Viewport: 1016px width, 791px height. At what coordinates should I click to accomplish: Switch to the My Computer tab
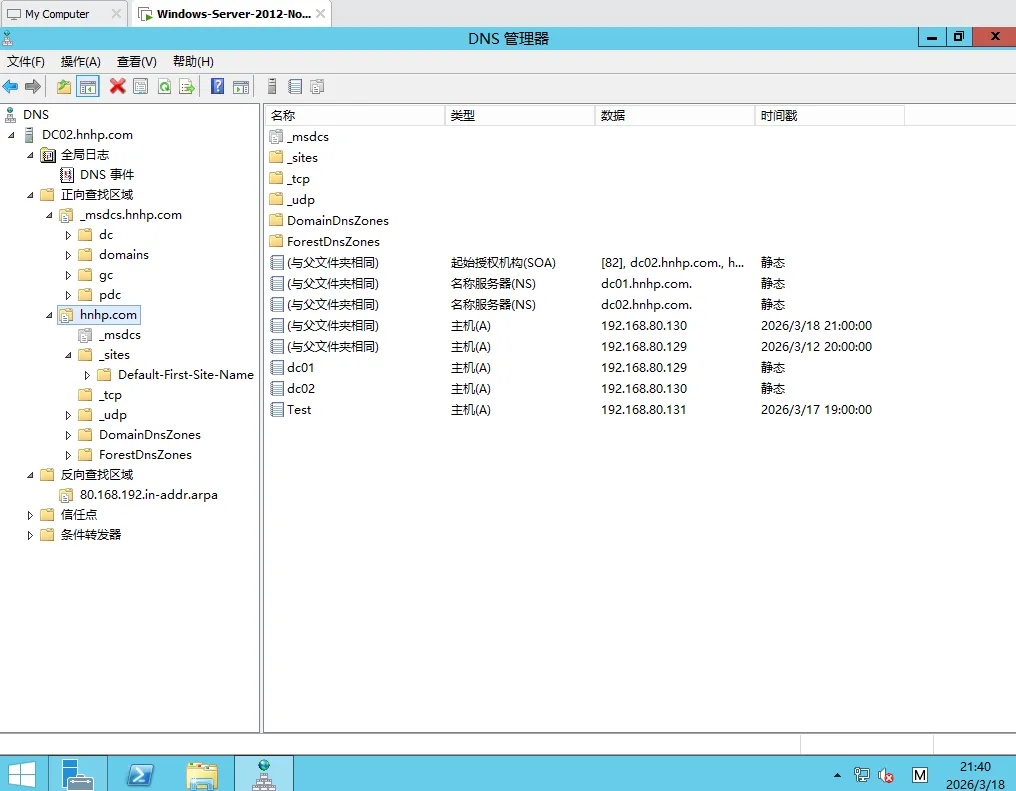pyautogui.click(x=55, y=14)
